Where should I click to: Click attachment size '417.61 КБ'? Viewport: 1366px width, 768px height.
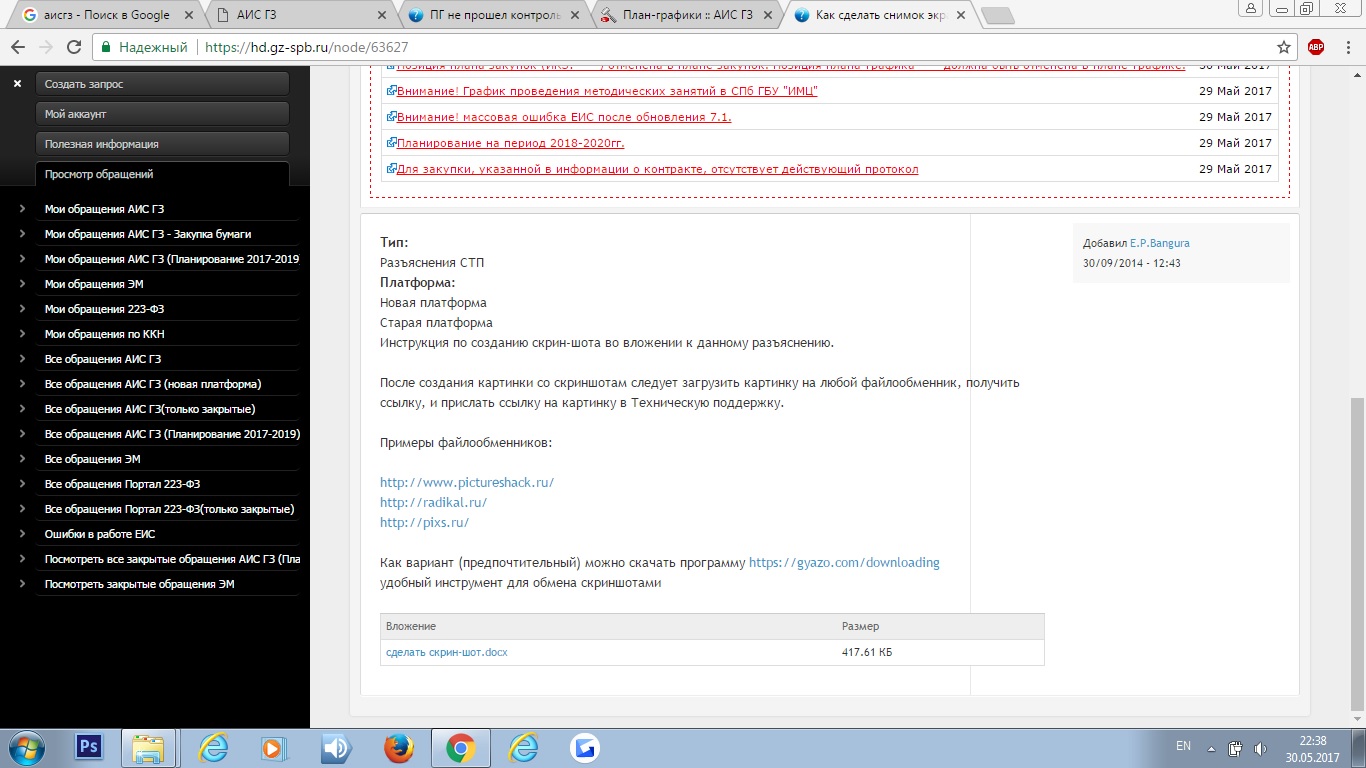click(867, 652)
